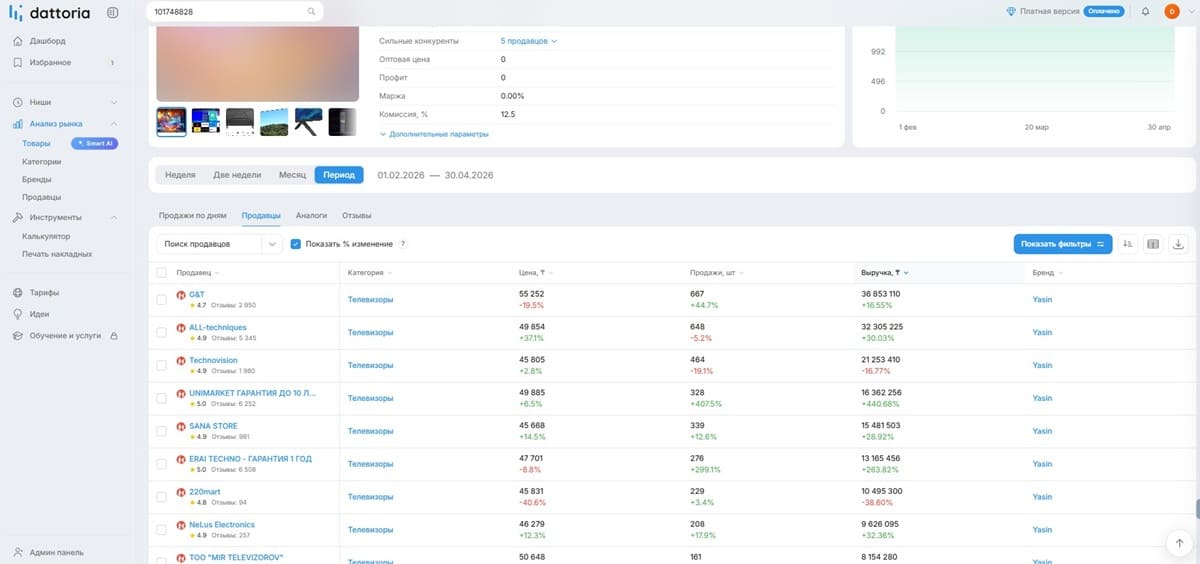
Task: Select the Две недели period tab
Action: [x=237, y=175]
